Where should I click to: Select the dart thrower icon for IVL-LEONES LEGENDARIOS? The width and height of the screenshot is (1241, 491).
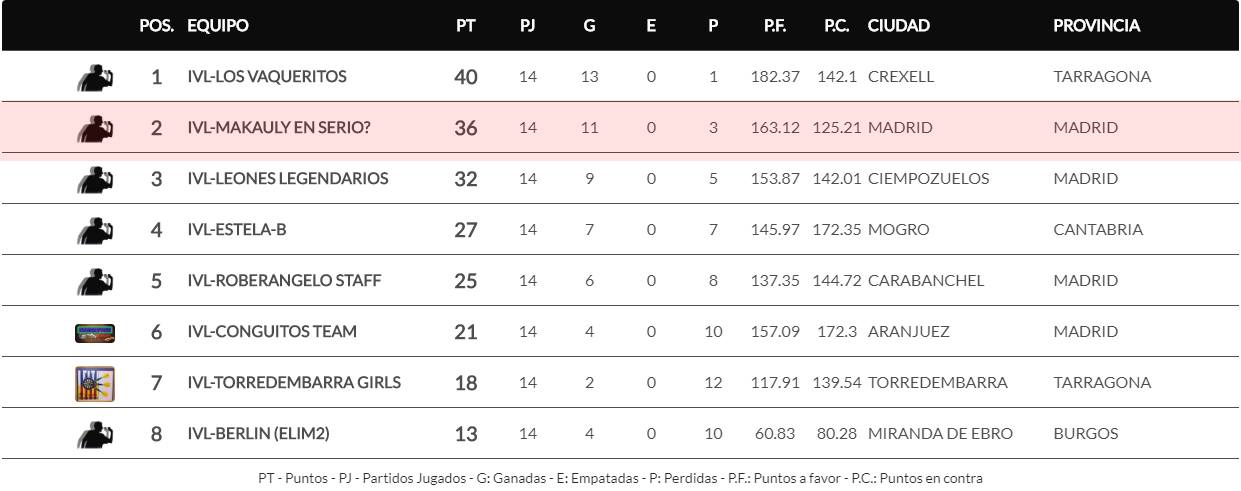coord(95,179)
